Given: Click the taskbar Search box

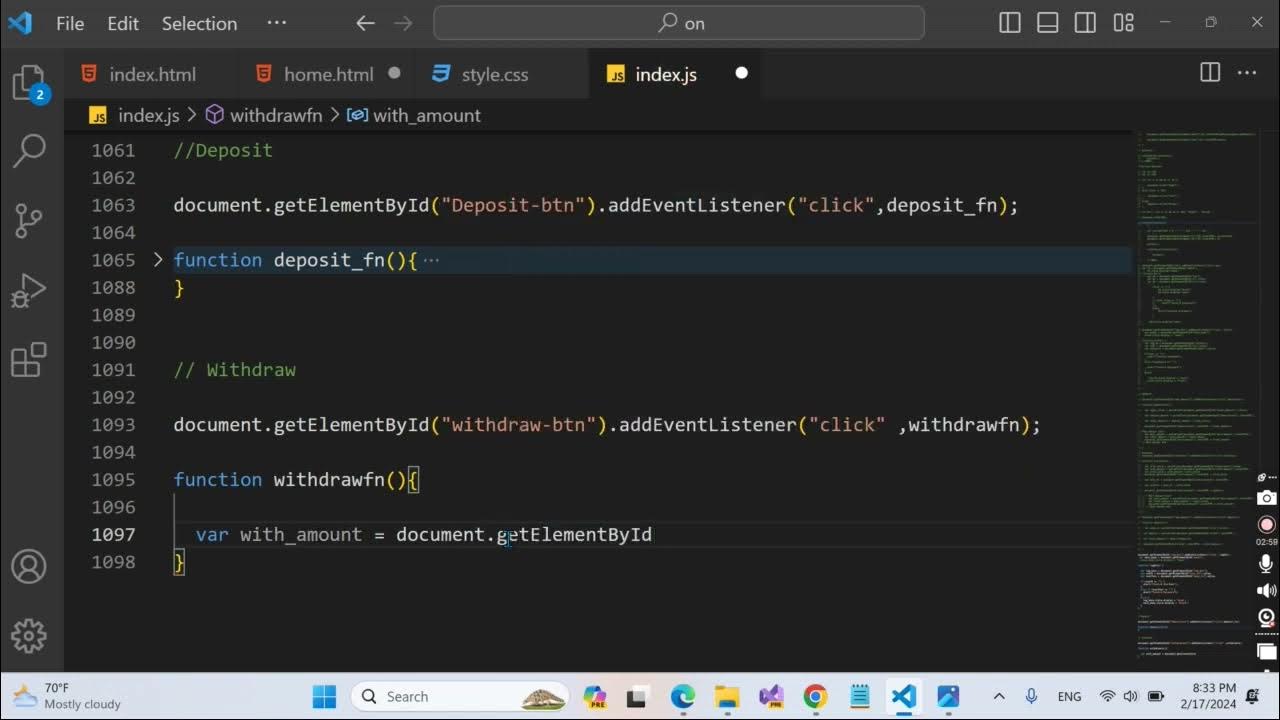Looking at the screenshot, I should pos(460,696).
